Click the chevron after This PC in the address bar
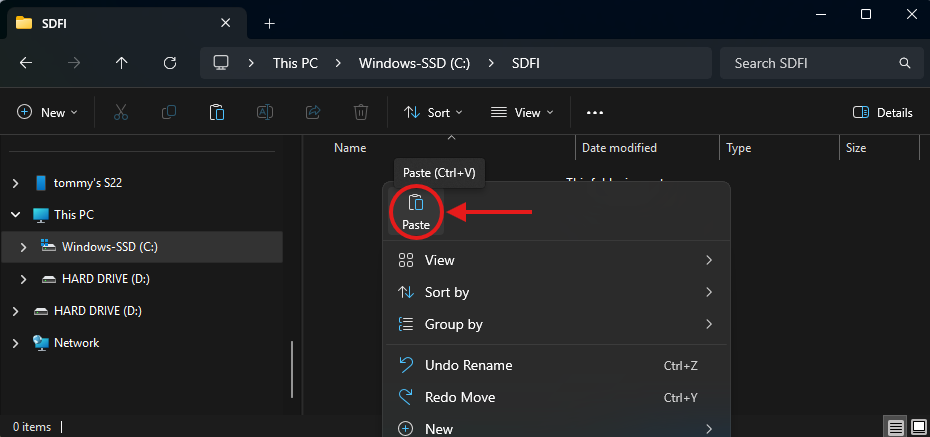Image resolution: width=930 pixels, height=437 pixels. 339,63
